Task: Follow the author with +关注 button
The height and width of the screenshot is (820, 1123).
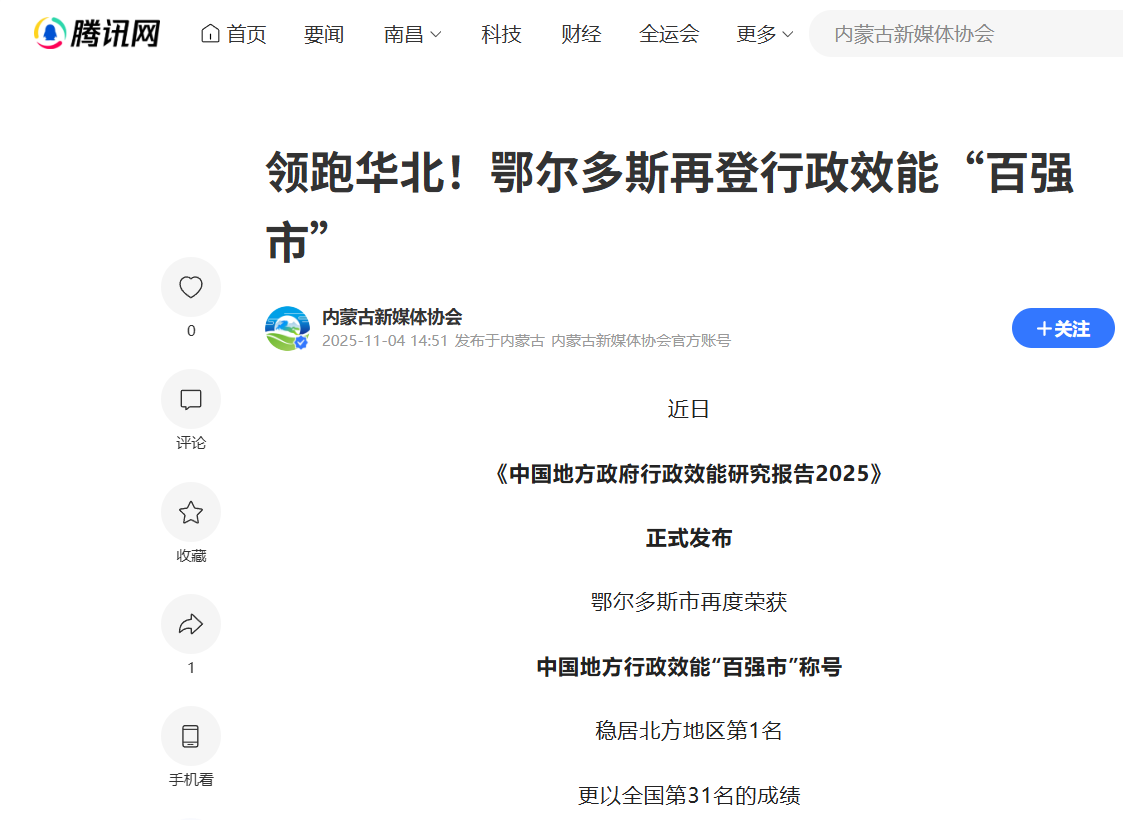Action: (1062, 328)
